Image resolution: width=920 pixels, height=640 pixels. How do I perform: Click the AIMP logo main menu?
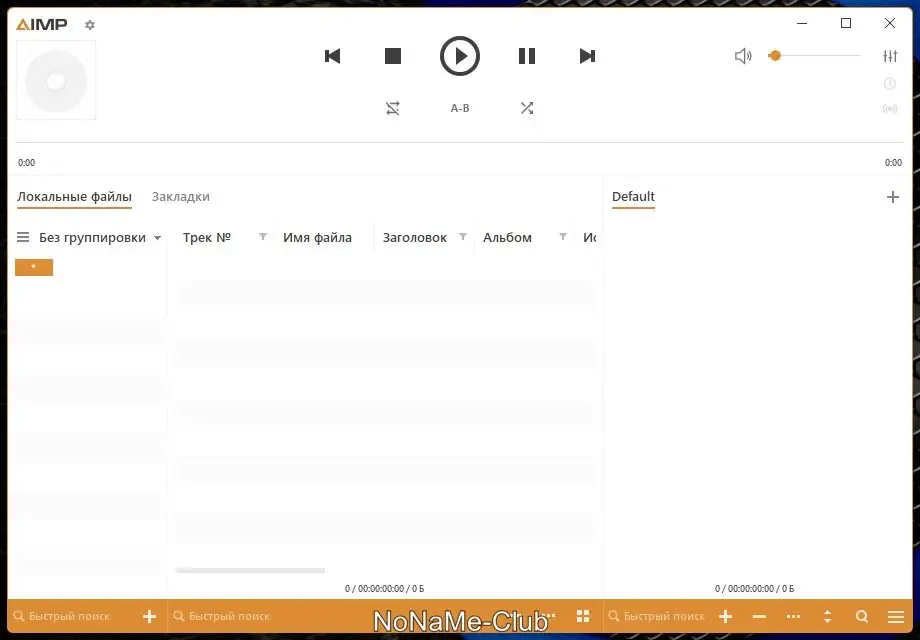[x=42, y=24]
